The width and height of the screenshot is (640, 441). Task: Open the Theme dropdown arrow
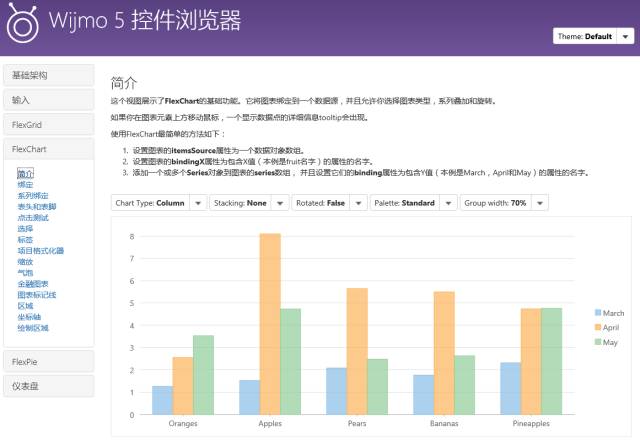pos(625,36)
